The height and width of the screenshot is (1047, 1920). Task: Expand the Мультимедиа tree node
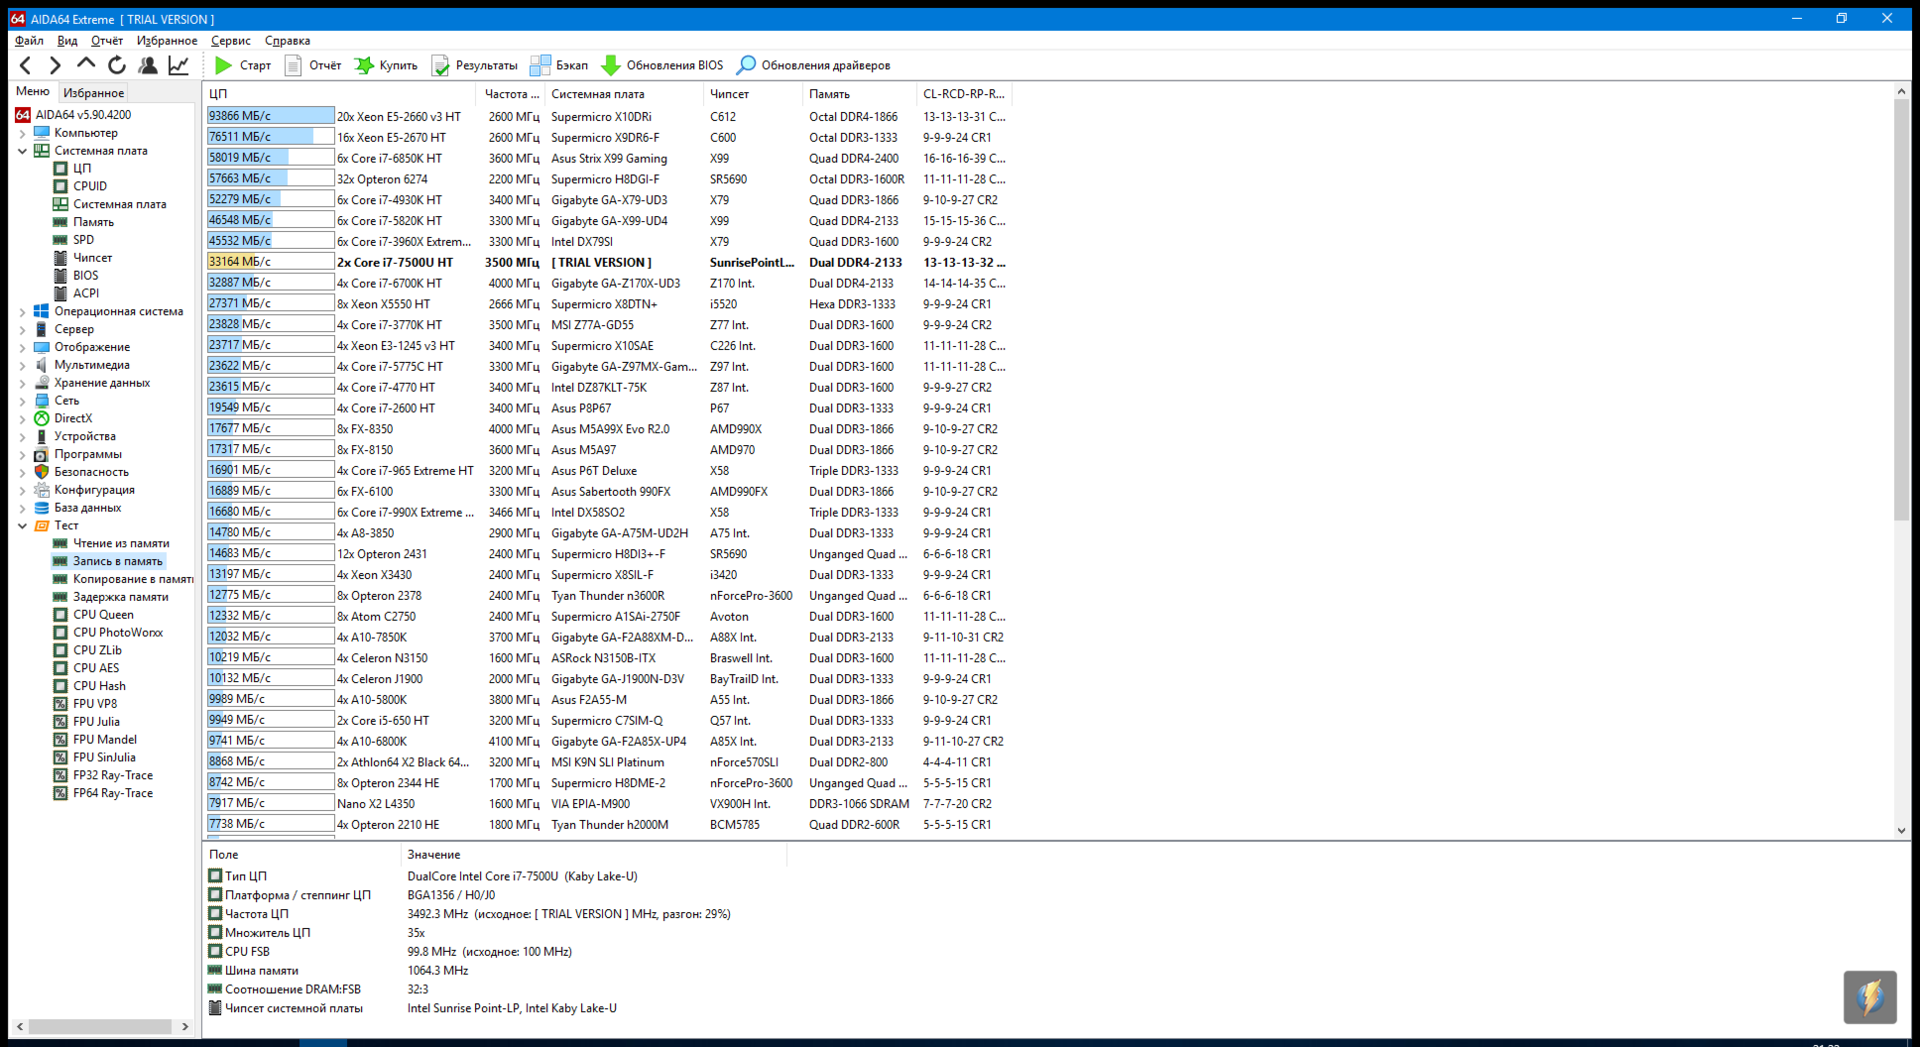tap(22, 366)
